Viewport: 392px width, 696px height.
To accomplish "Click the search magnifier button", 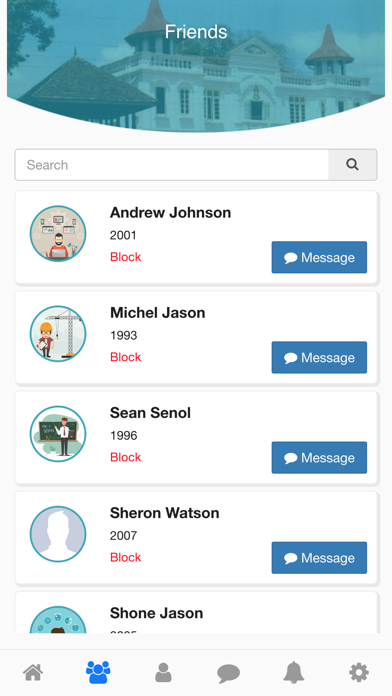I will (352, 165).
